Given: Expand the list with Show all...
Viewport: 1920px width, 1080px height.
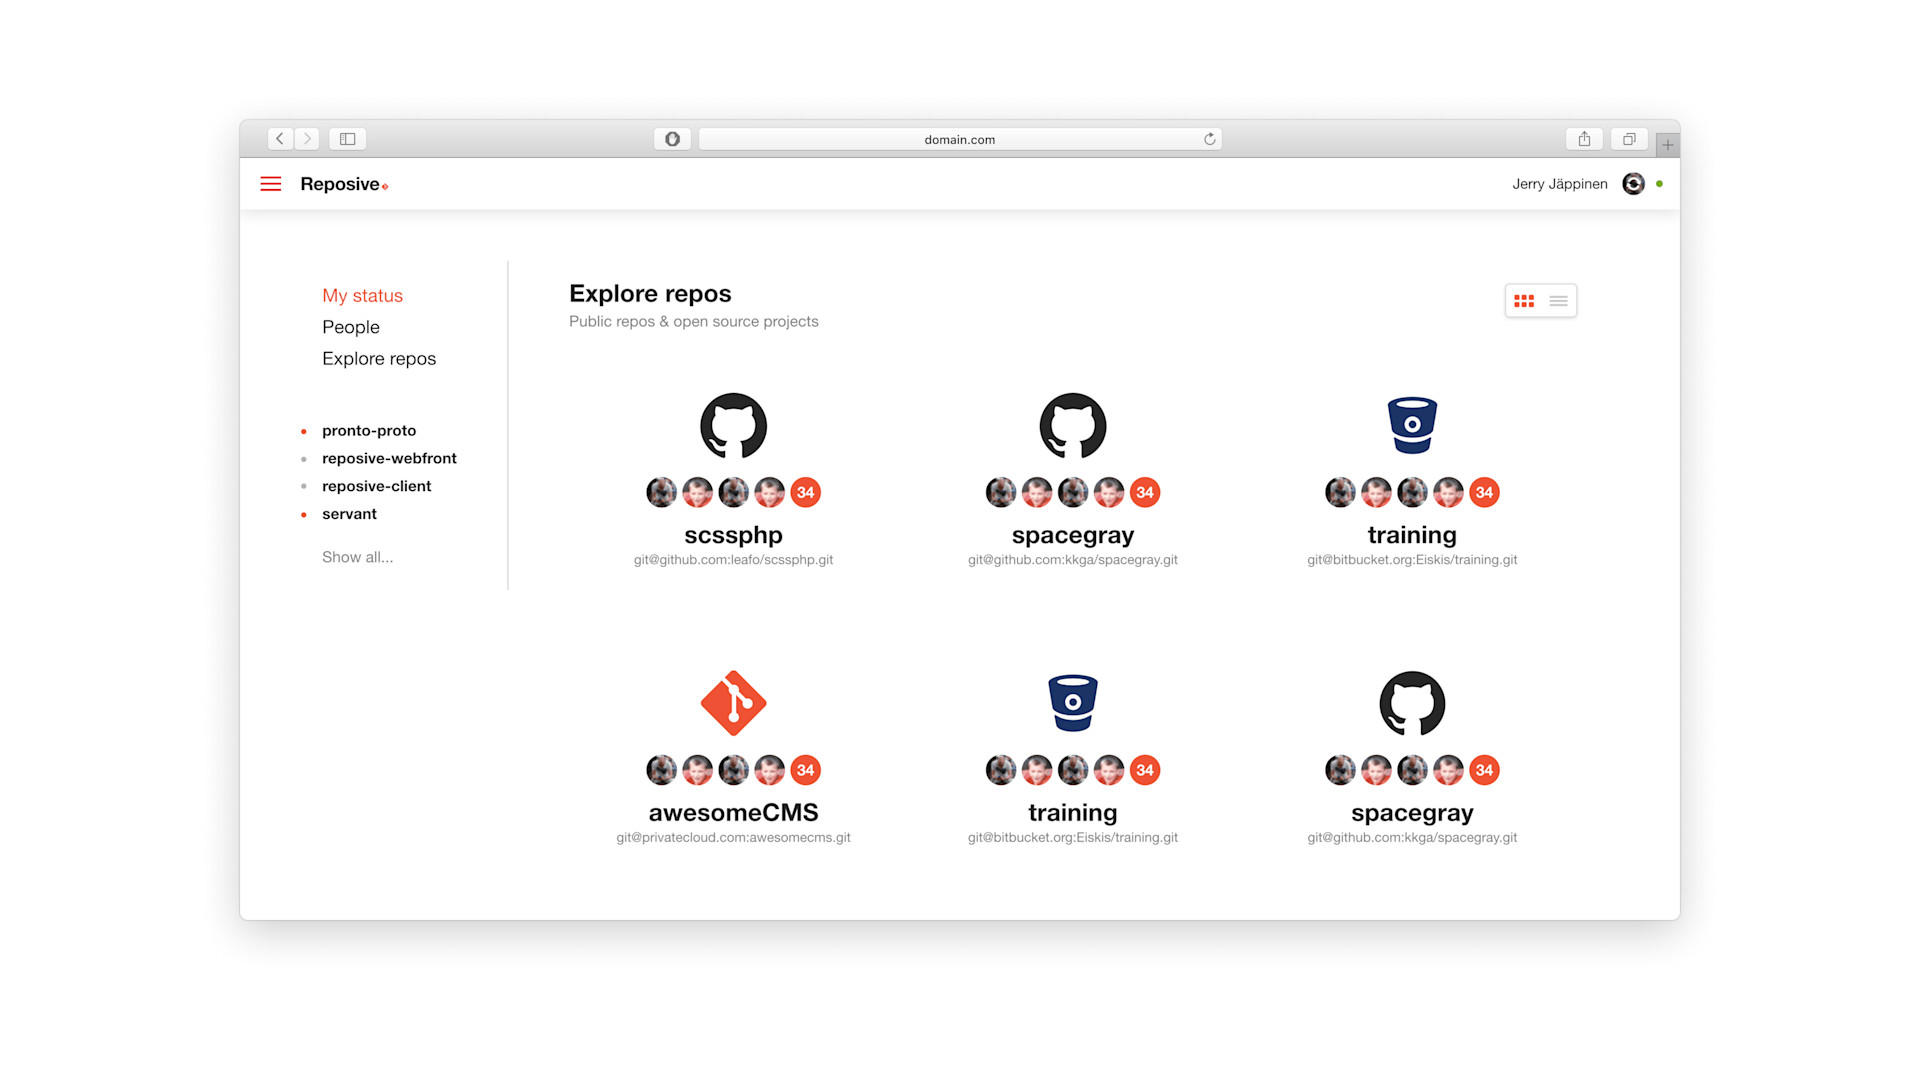Looking at the screenshot, I should point(357,557).
